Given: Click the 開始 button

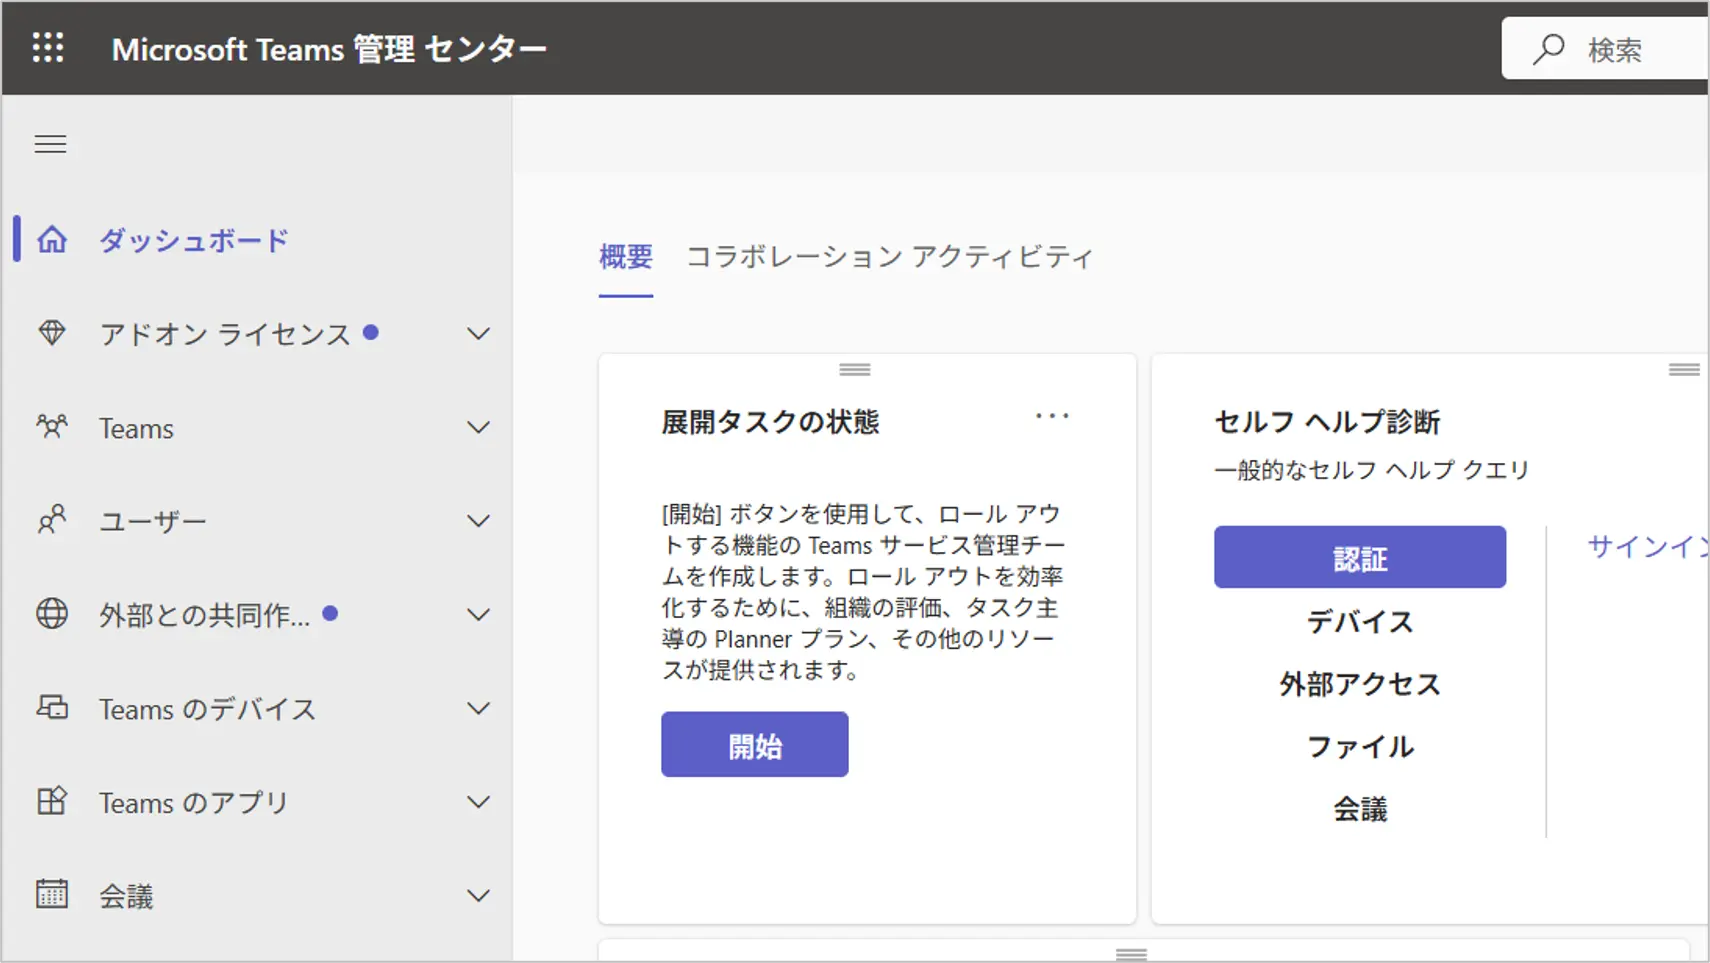Looking at the screenshot, I should click(x=755, y=744).
